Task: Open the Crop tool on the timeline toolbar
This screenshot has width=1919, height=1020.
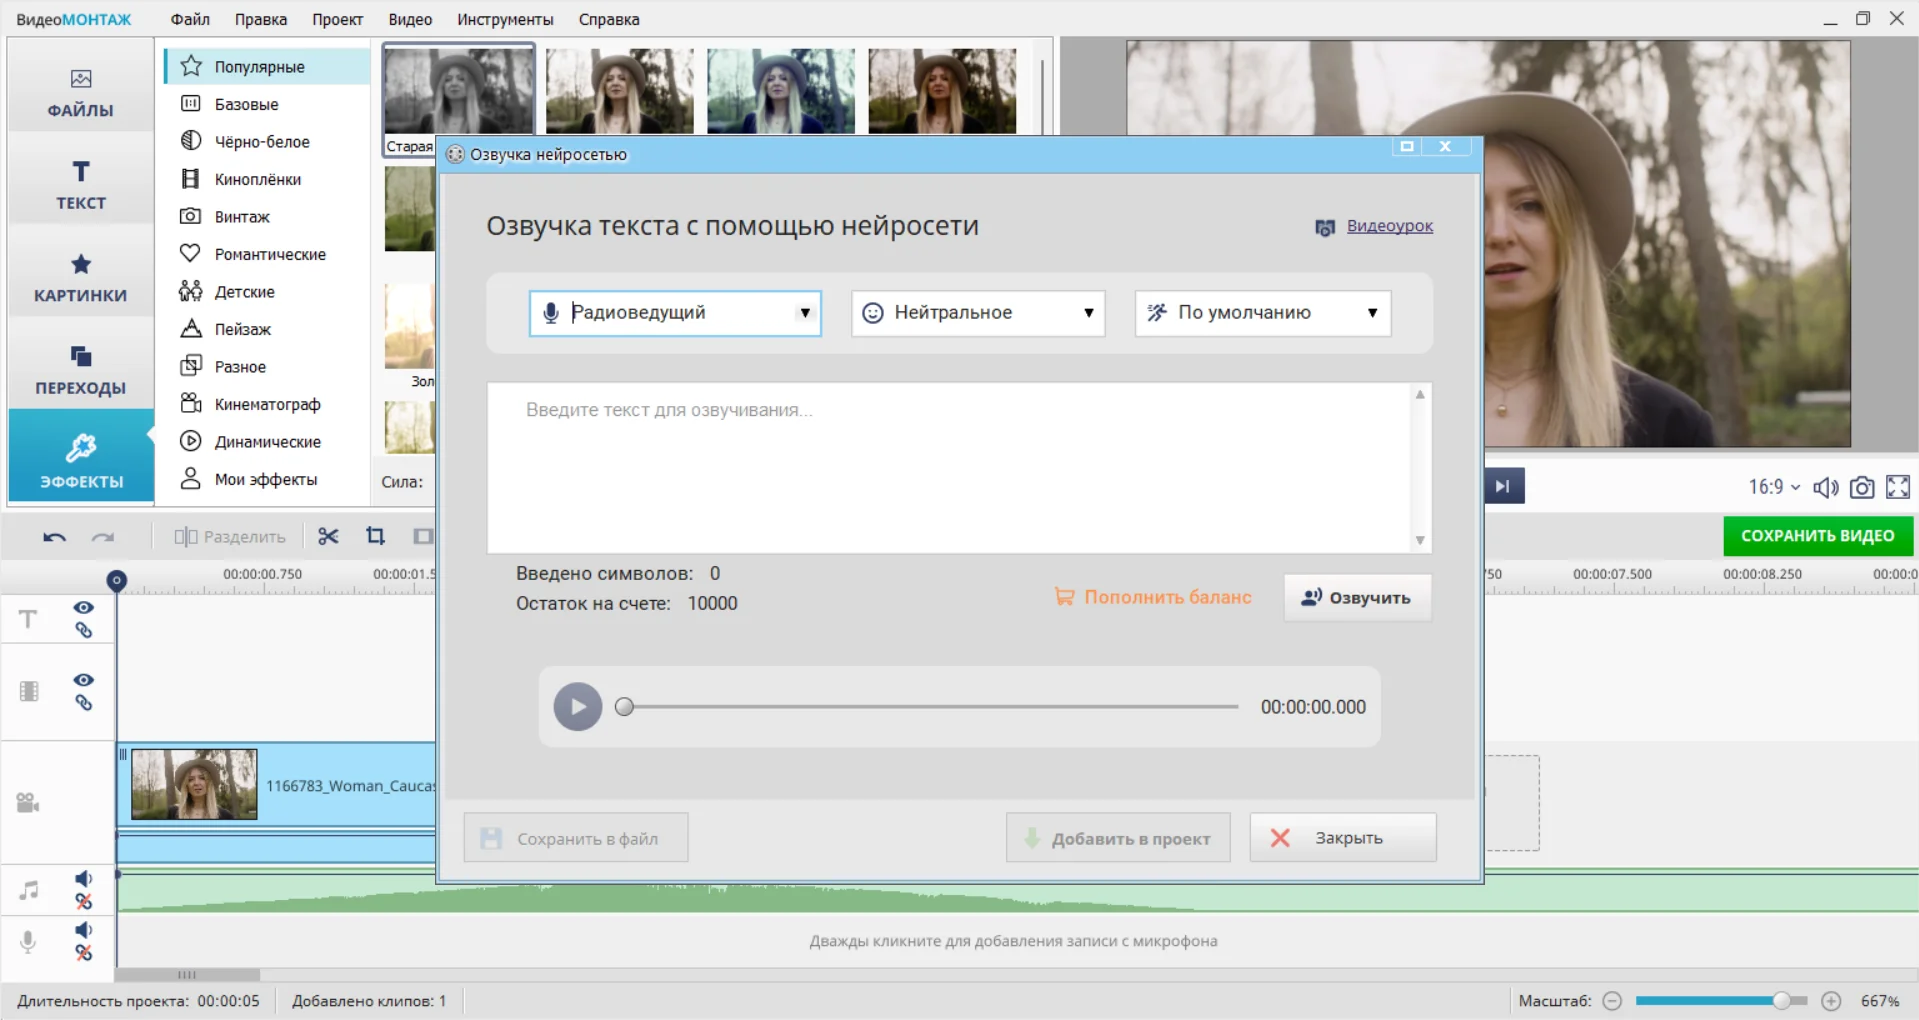Action: tap(376, 536)
